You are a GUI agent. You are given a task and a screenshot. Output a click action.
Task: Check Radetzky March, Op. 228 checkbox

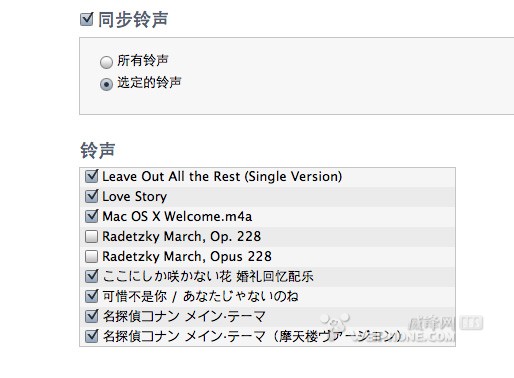point(91,236)
